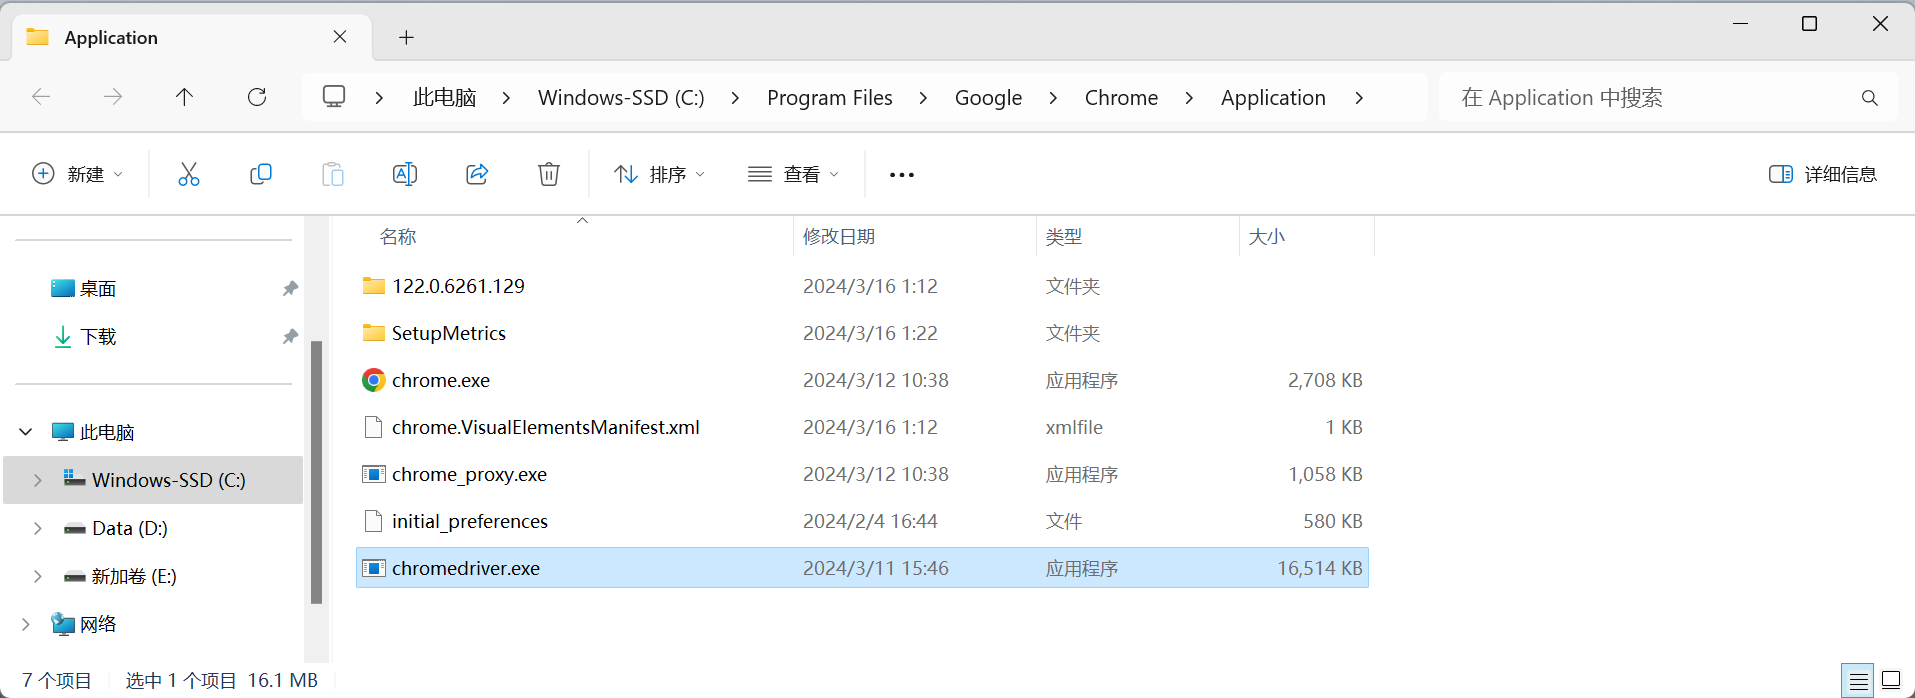Open chevron after Chrome in breadcrumb
This screenshot has height=698, width=1915.
1189,98
